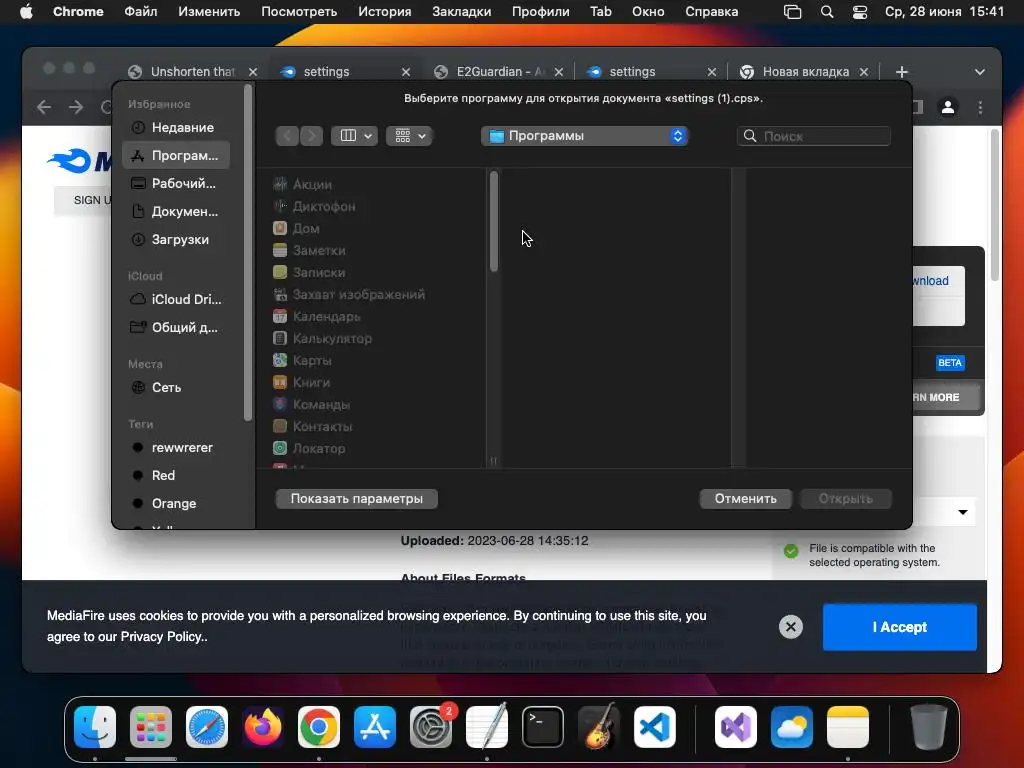Viewport: 1024px width, 768px height.
Task: Click the Chrome icon in the Dock
Action: pos(319,727)
